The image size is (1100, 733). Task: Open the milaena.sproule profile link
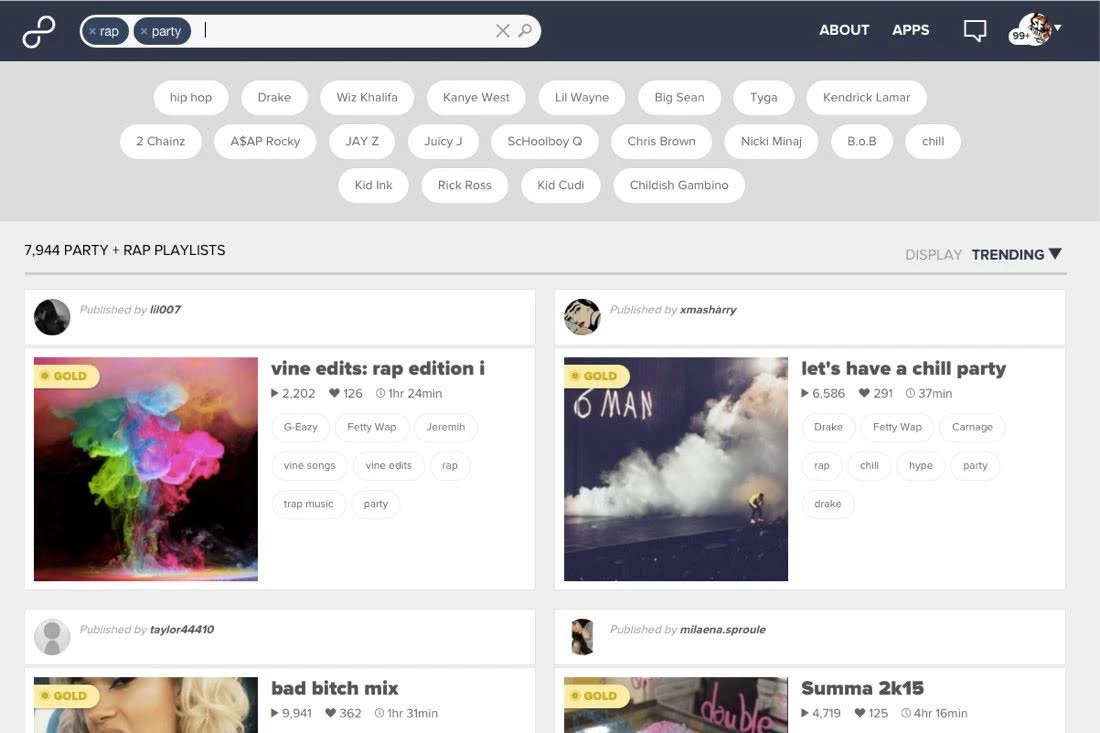point(723,629)
